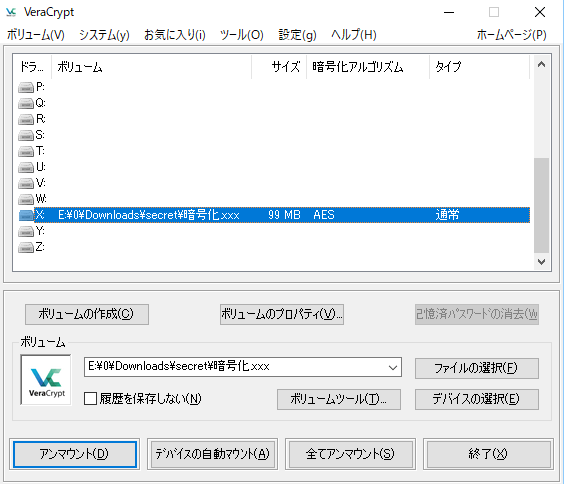Viewport: 564px width, 484px height.
Task: Select mounted volume path in X: row
Action: pyautogui.click(x=149, y=215)
